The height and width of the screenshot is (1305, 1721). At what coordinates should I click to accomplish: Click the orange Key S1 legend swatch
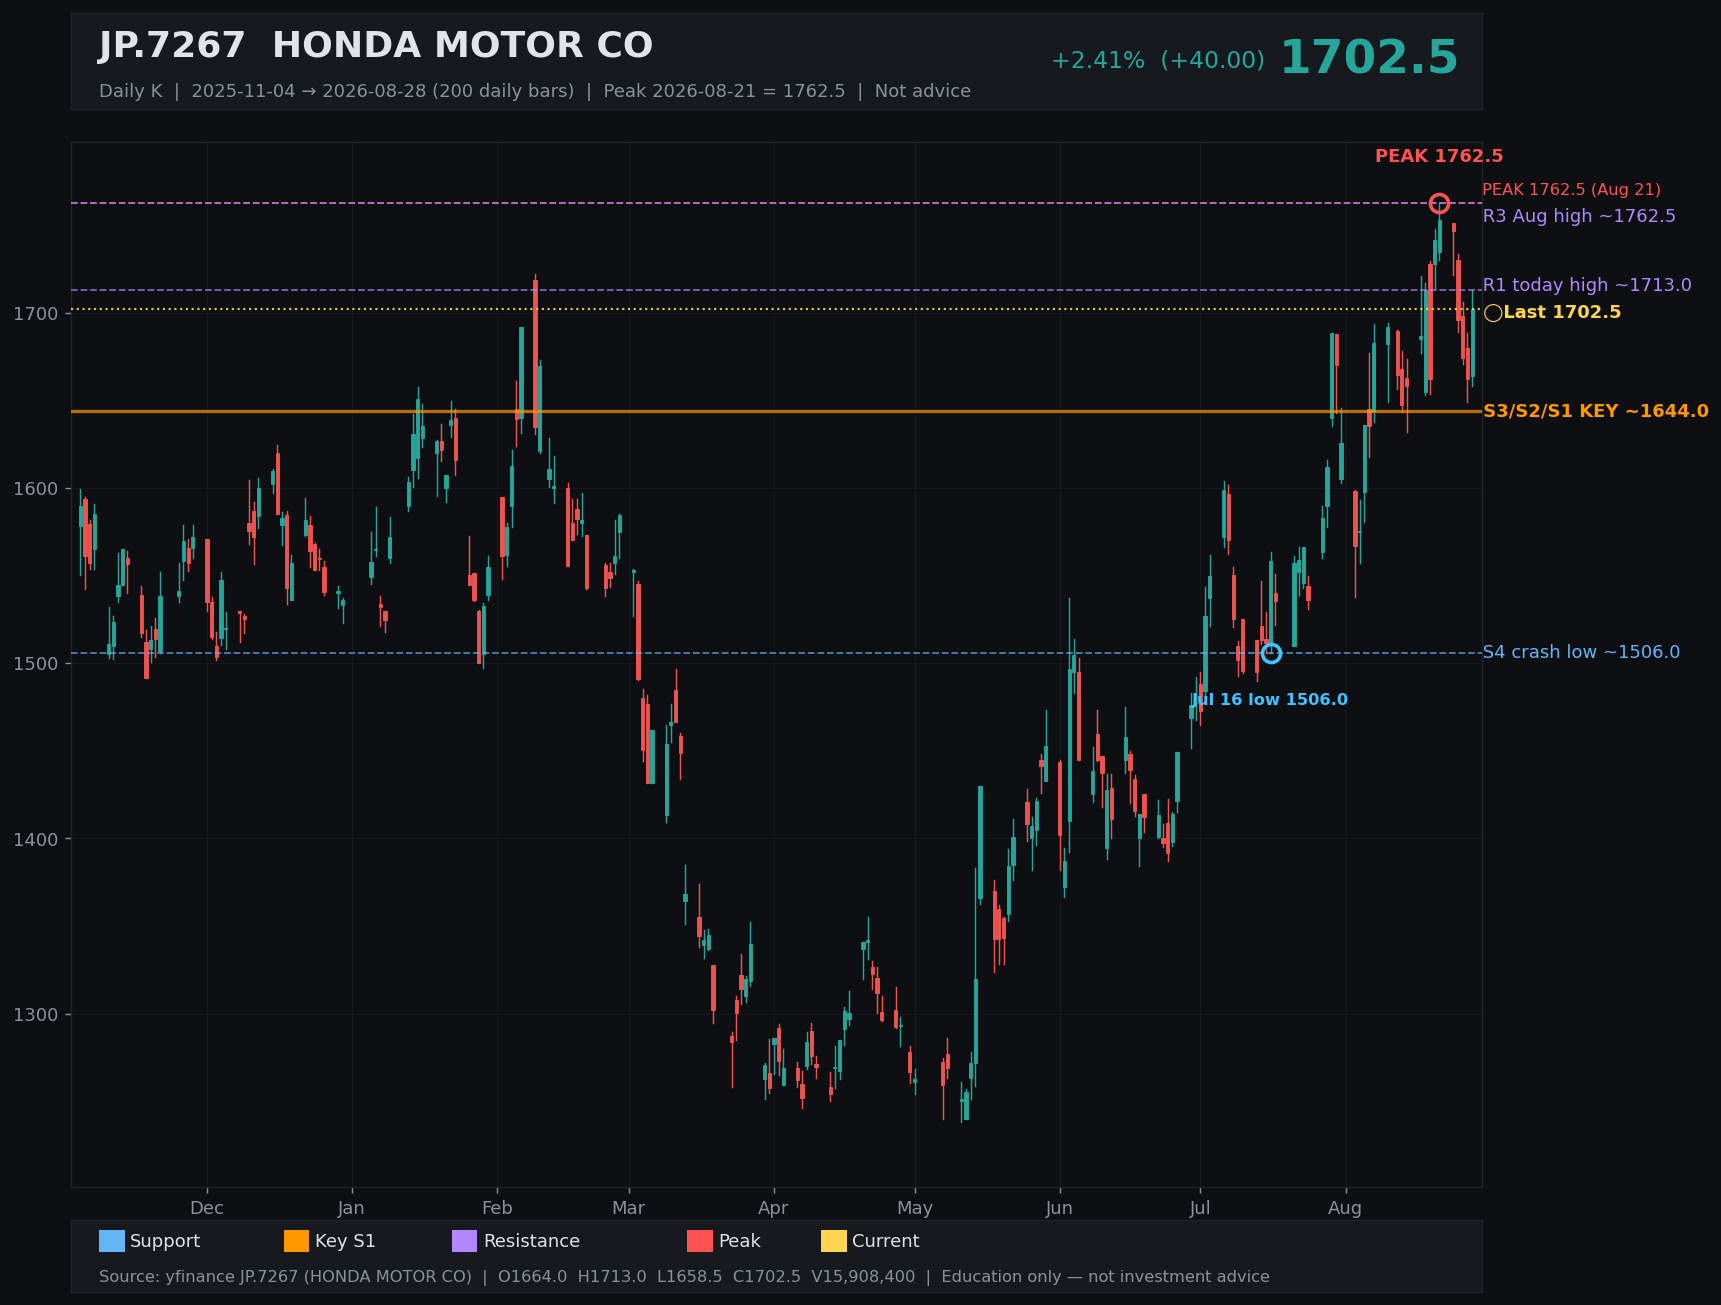tap(297, 1241)
